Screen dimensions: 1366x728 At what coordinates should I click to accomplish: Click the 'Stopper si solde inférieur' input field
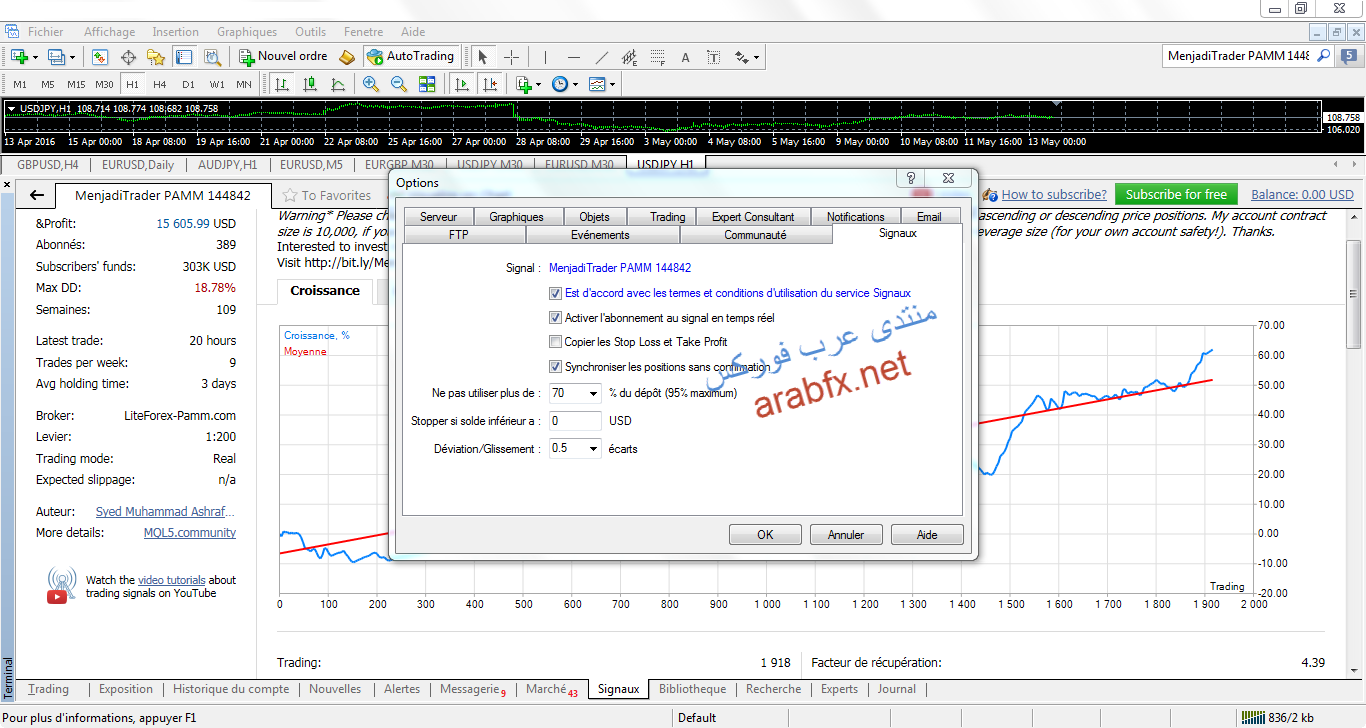(576, 421)
